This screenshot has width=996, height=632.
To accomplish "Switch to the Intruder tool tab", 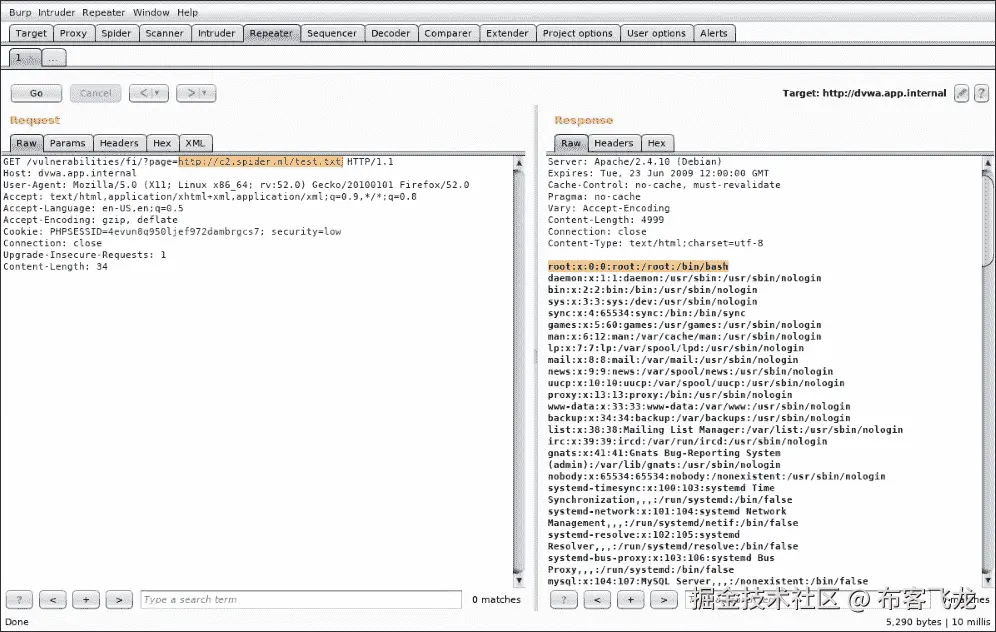I will pos(217,33).
